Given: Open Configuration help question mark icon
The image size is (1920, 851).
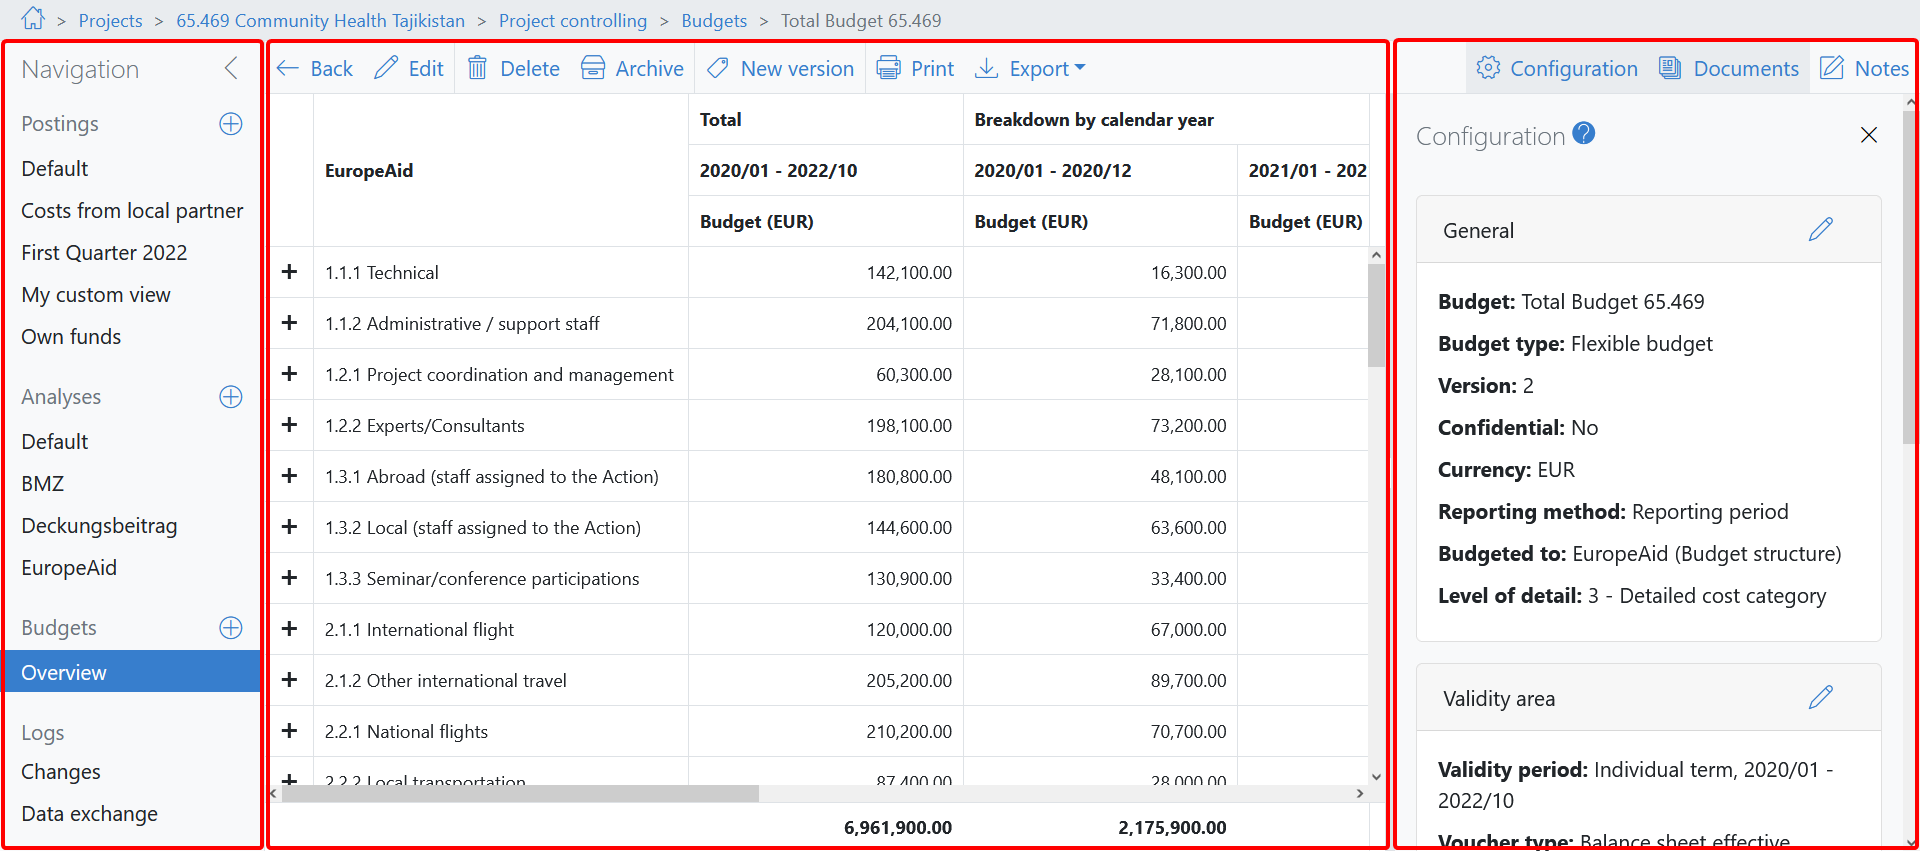Looking at the screenshot, I should 1584,133.
